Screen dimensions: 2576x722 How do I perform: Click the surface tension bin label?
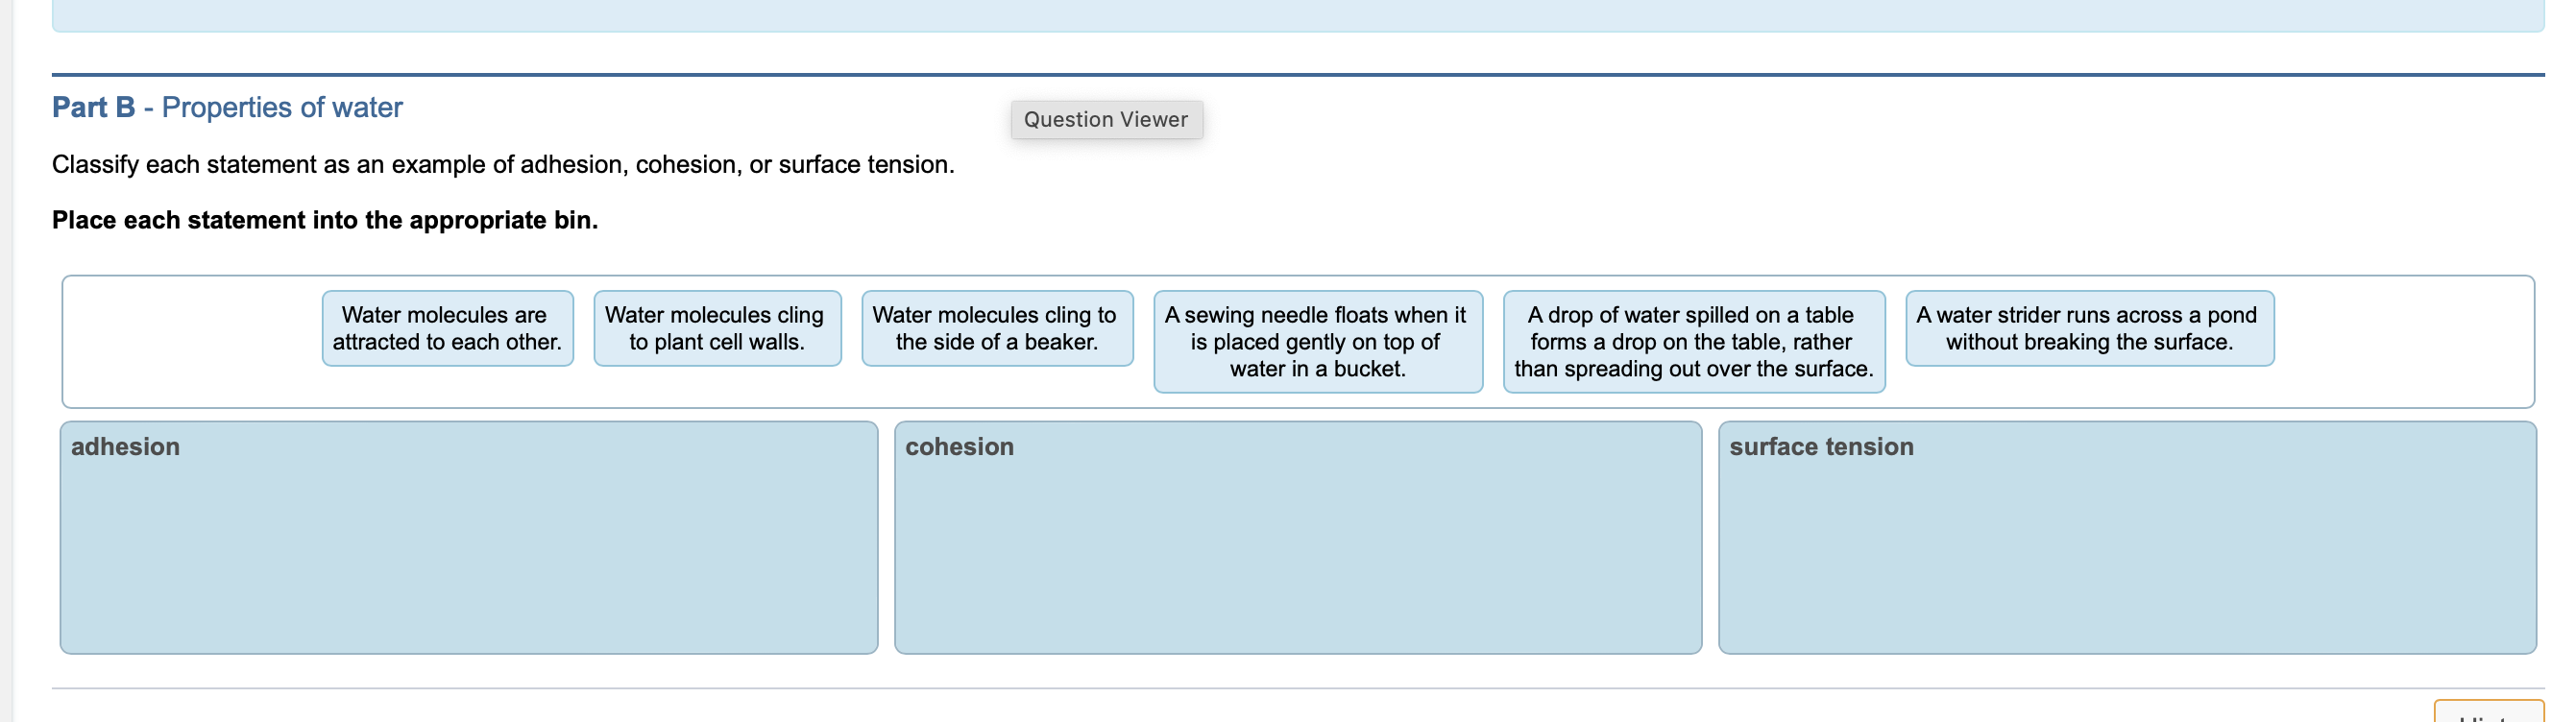coord(1820,447)
